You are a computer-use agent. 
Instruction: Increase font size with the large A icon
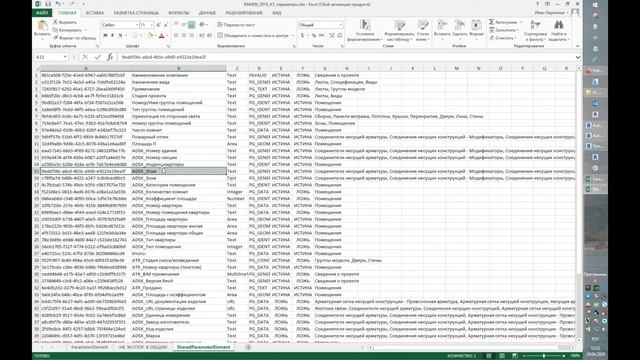click(158, 25)
